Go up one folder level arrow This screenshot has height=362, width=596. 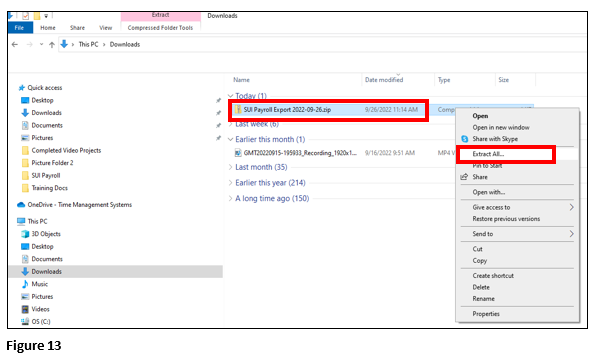(52, 44)
